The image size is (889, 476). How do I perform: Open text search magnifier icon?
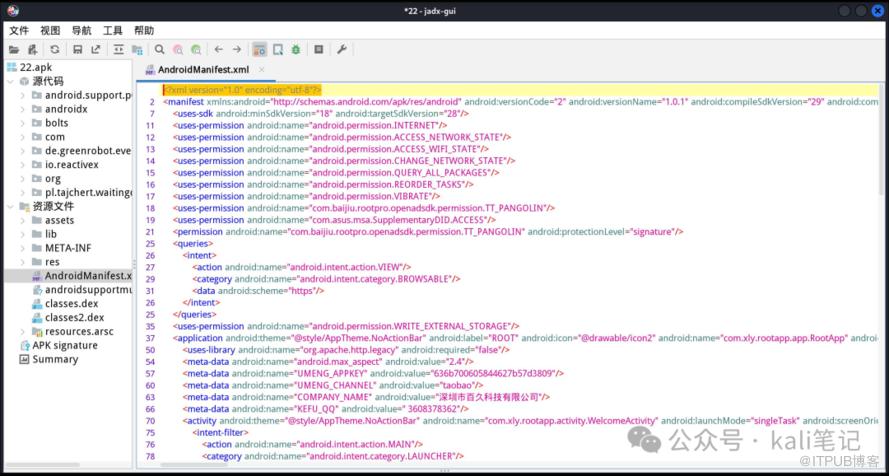coord(160,49)
